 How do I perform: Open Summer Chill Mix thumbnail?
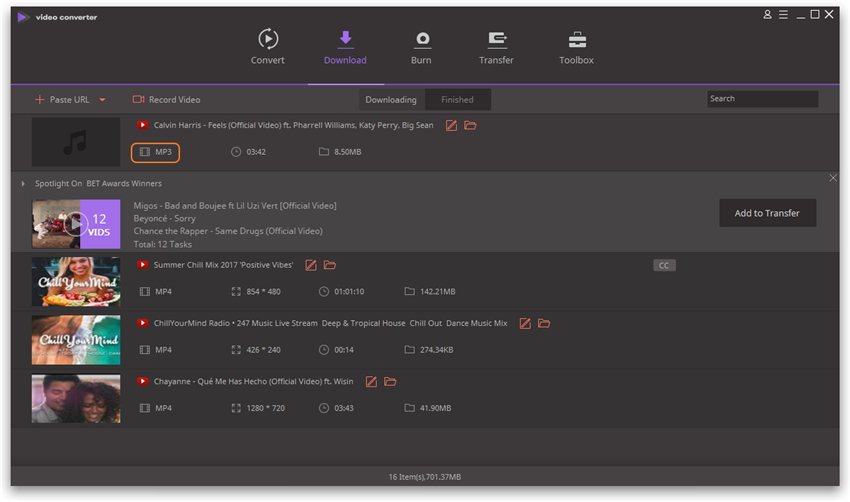tap(76, 282)
